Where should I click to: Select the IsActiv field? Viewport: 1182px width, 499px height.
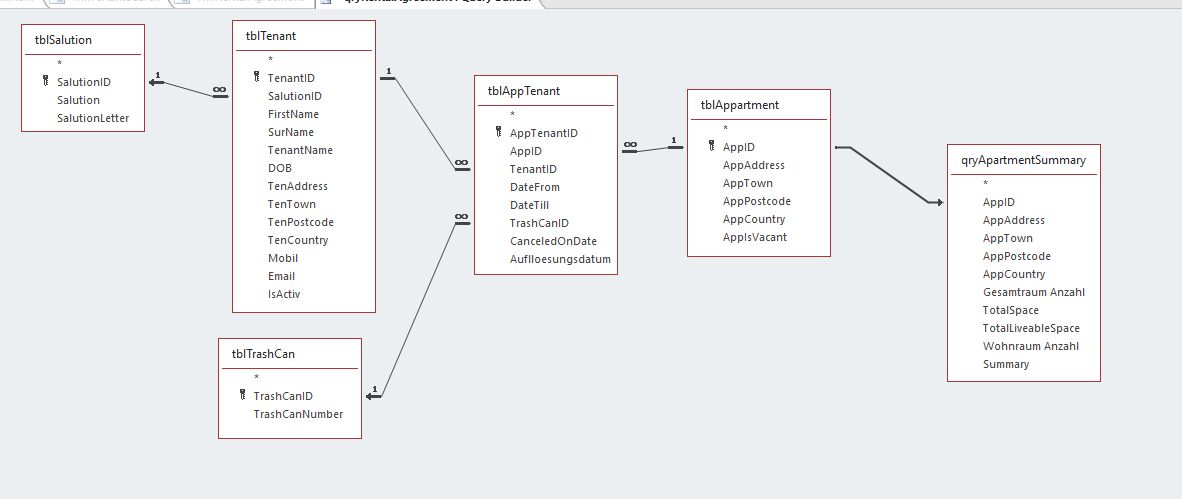[x=283, y=294]
